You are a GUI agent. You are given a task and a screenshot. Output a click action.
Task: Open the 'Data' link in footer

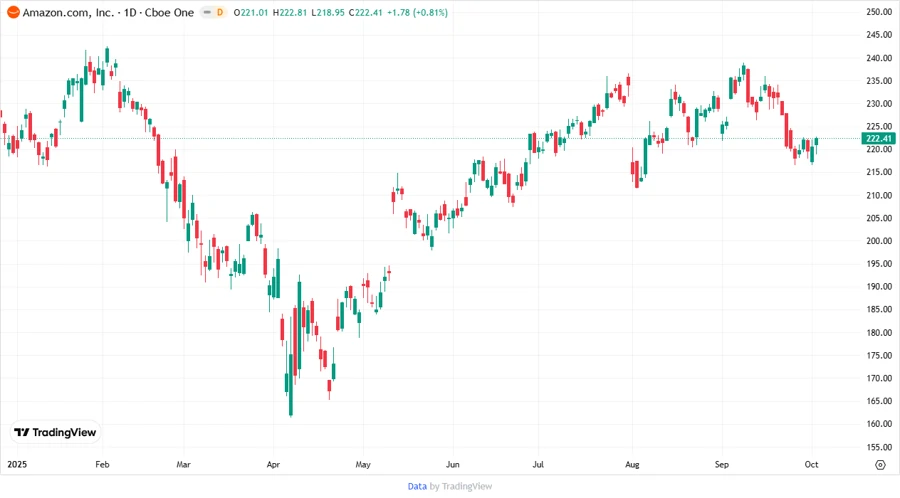[417, 486]
